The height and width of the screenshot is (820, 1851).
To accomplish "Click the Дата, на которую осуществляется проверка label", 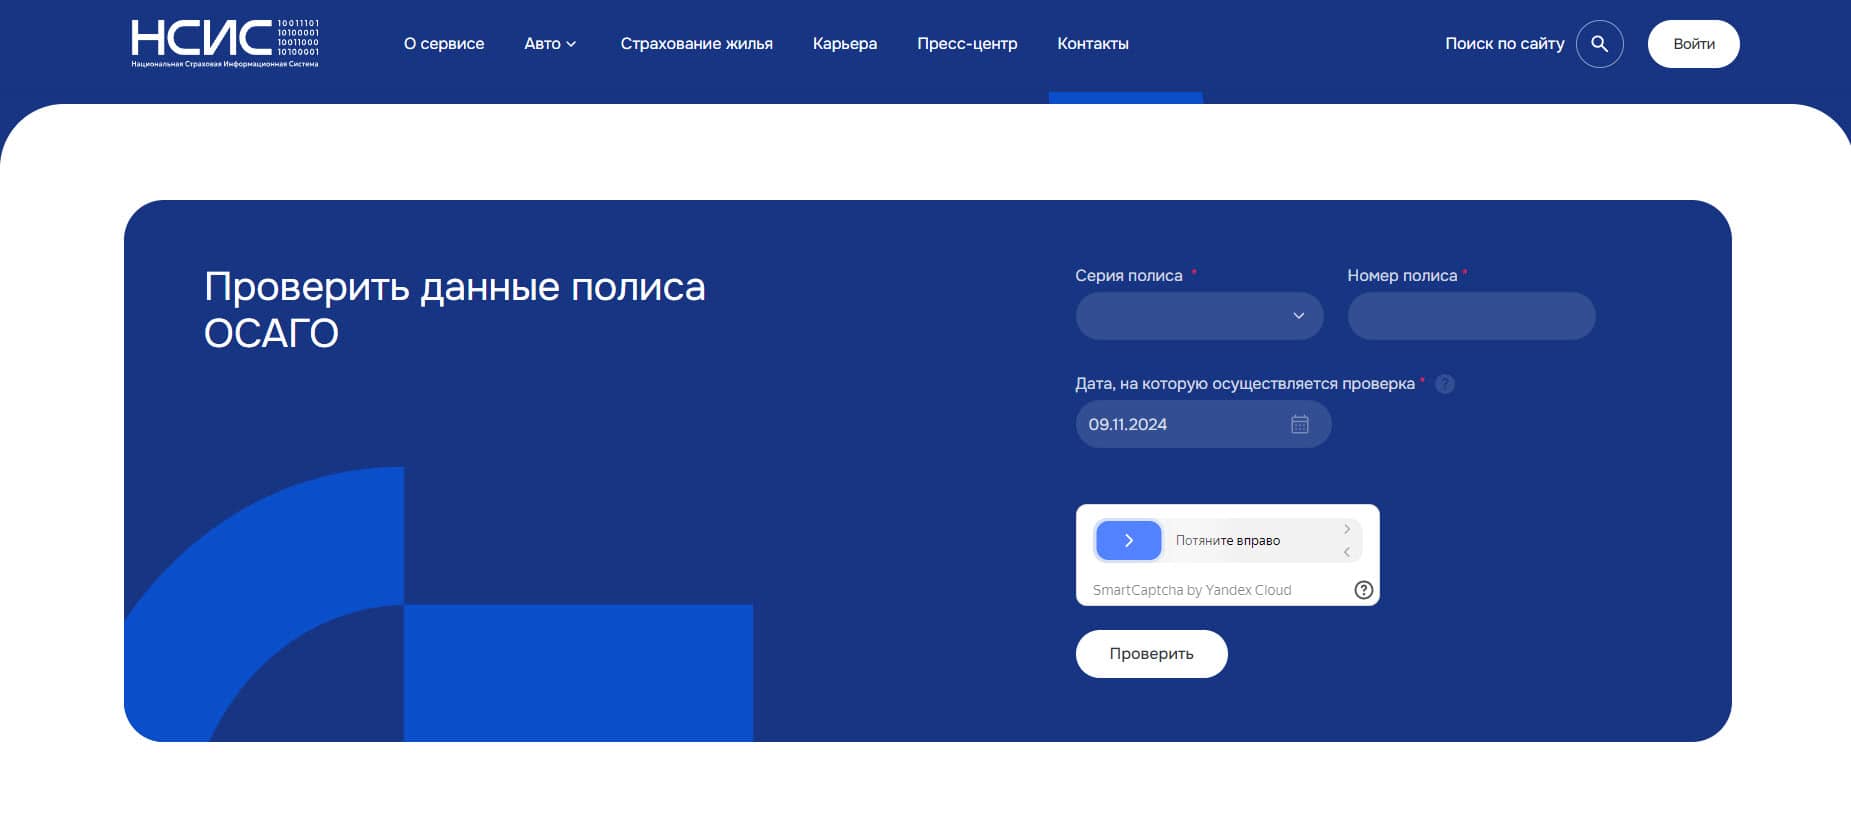I will [x=1245, y=384].
